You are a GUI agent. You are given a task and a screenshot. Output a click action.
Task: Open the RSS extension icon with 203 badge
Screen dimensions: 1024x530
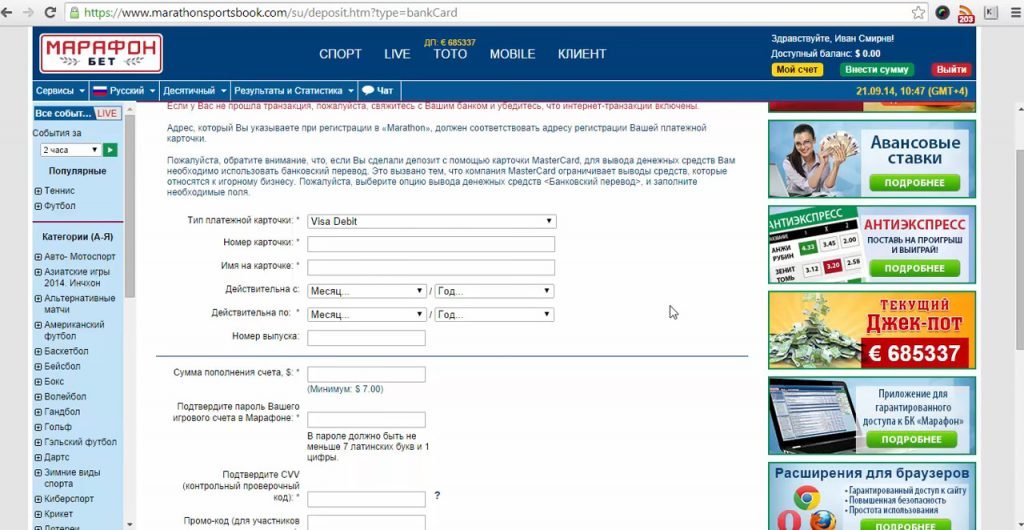pyautogui.click(x=966, y=13)
